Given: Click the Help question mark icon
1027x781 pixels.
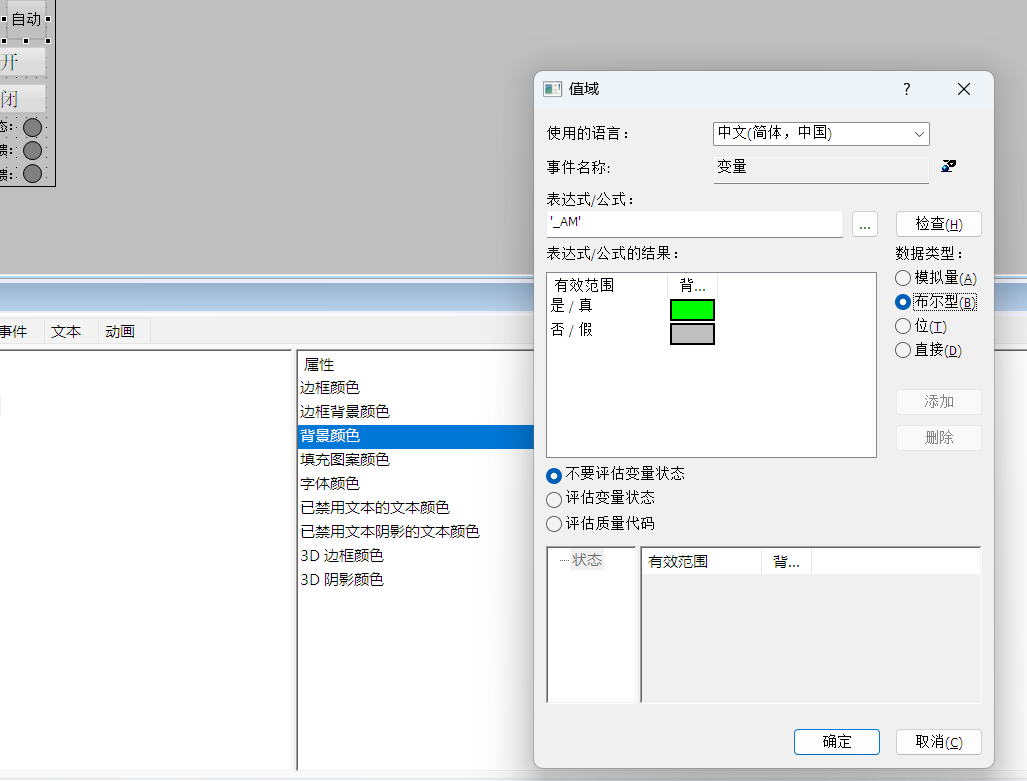Looking at the screenshot, I should (x=907, y=89).
